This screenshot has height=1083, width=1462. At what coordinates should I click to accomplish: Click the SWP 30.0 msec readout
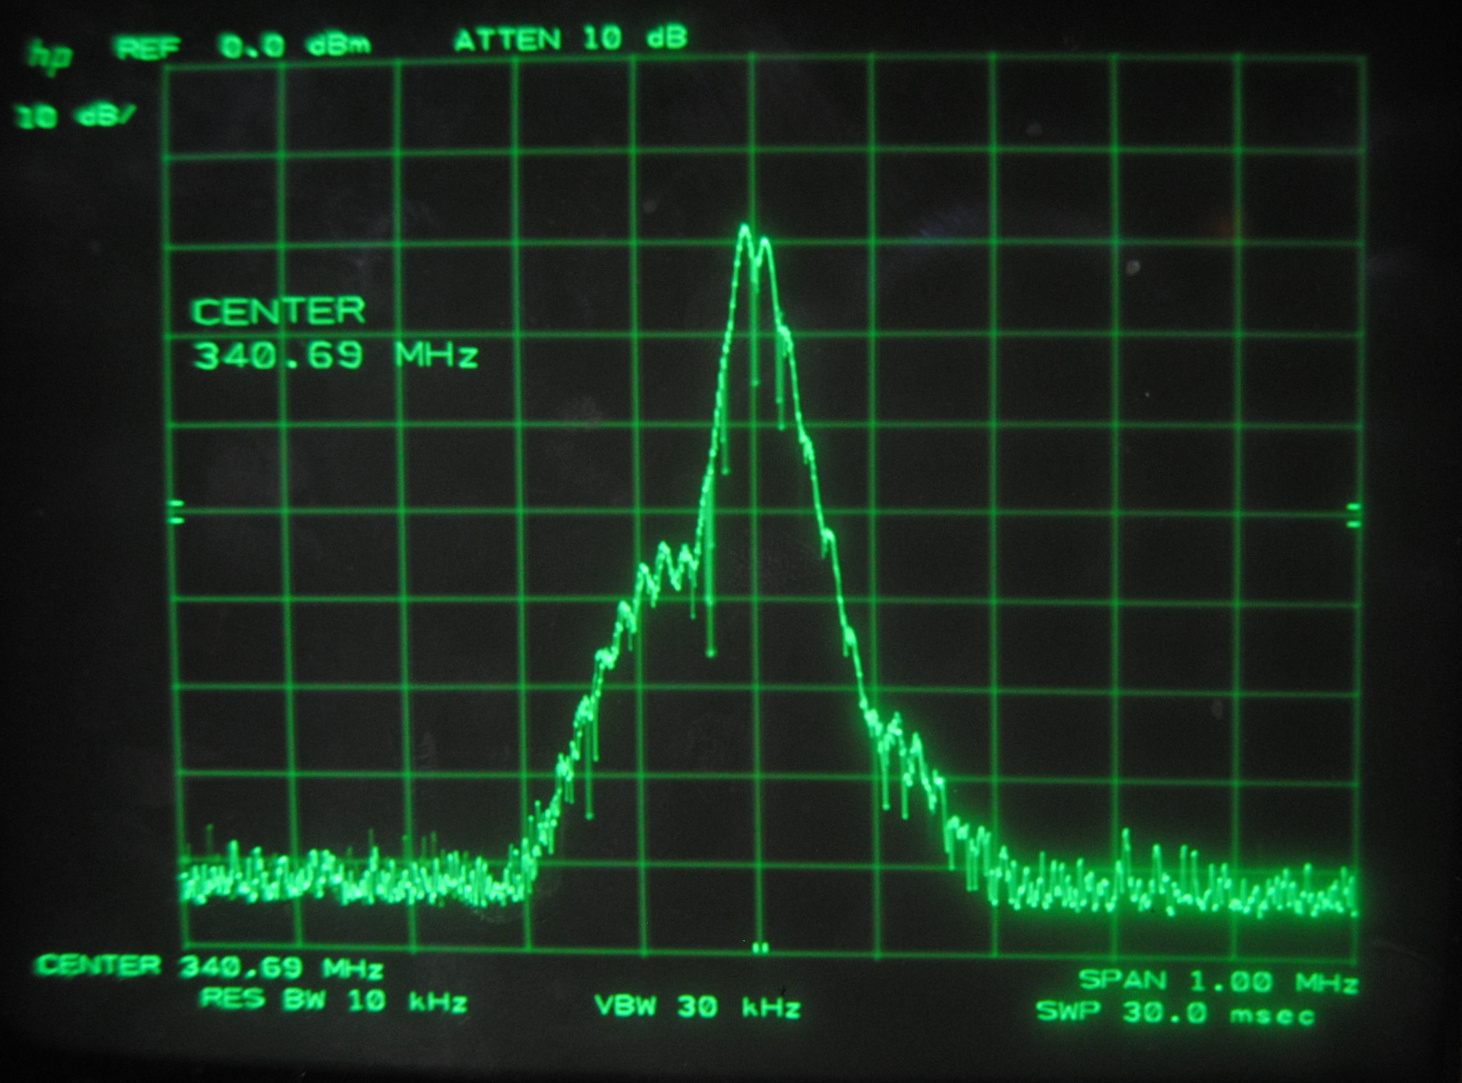(x=1175, y=1012)
